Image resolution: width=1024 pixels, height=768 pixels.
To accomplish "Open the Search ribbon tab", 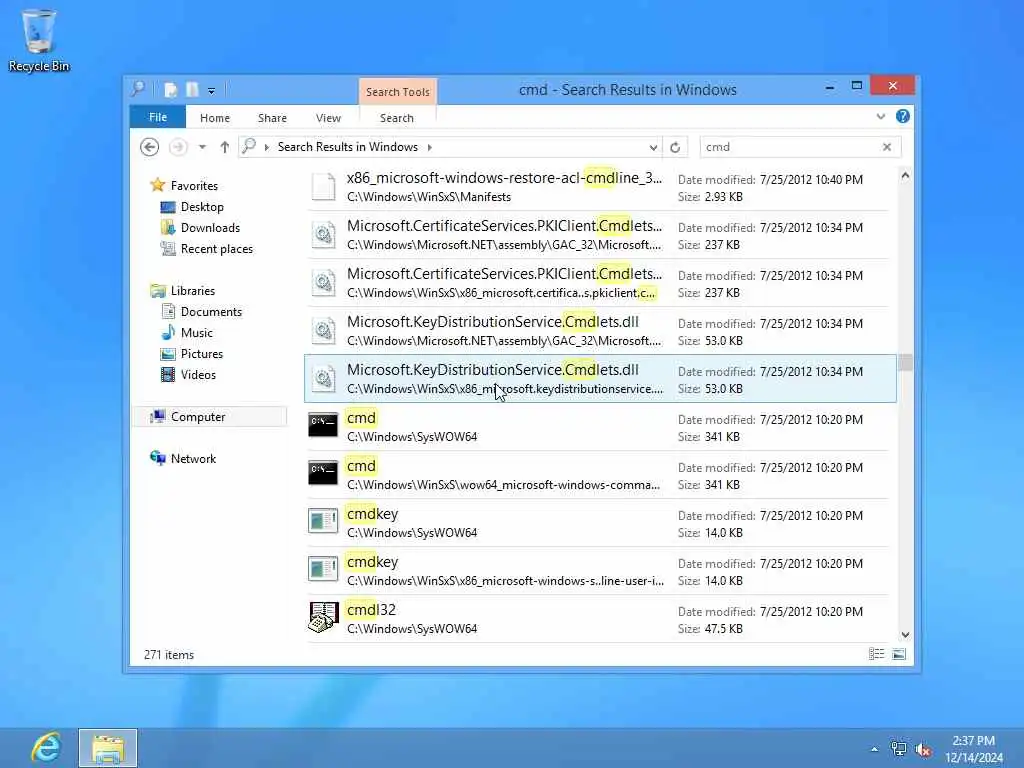I will click(396, 118).
